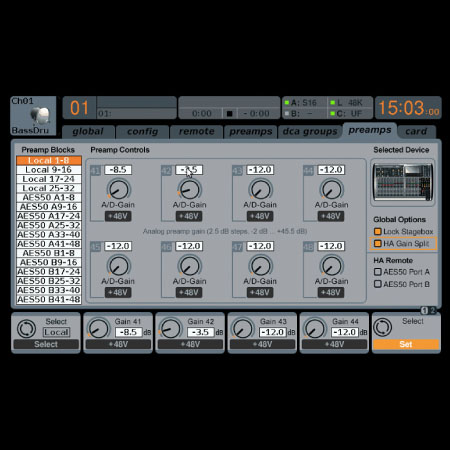
Task: Click channel 41 A/D-Gain knob
Action: click(x=118, y=189)
